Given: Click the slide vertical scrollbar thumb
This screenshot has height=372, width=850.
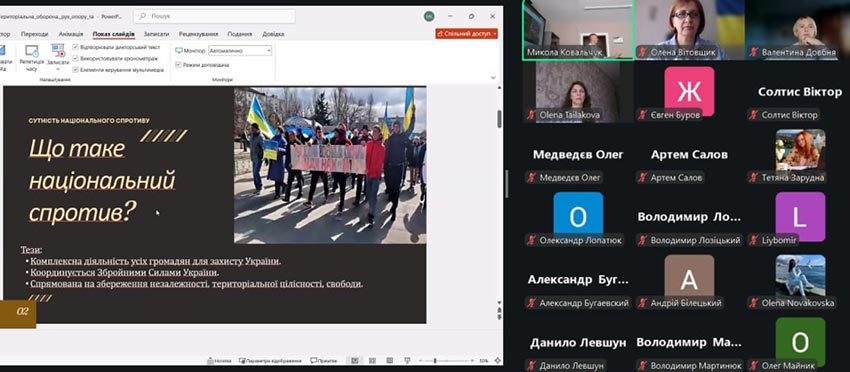Looking at the screenshot, I should [499, 118].
